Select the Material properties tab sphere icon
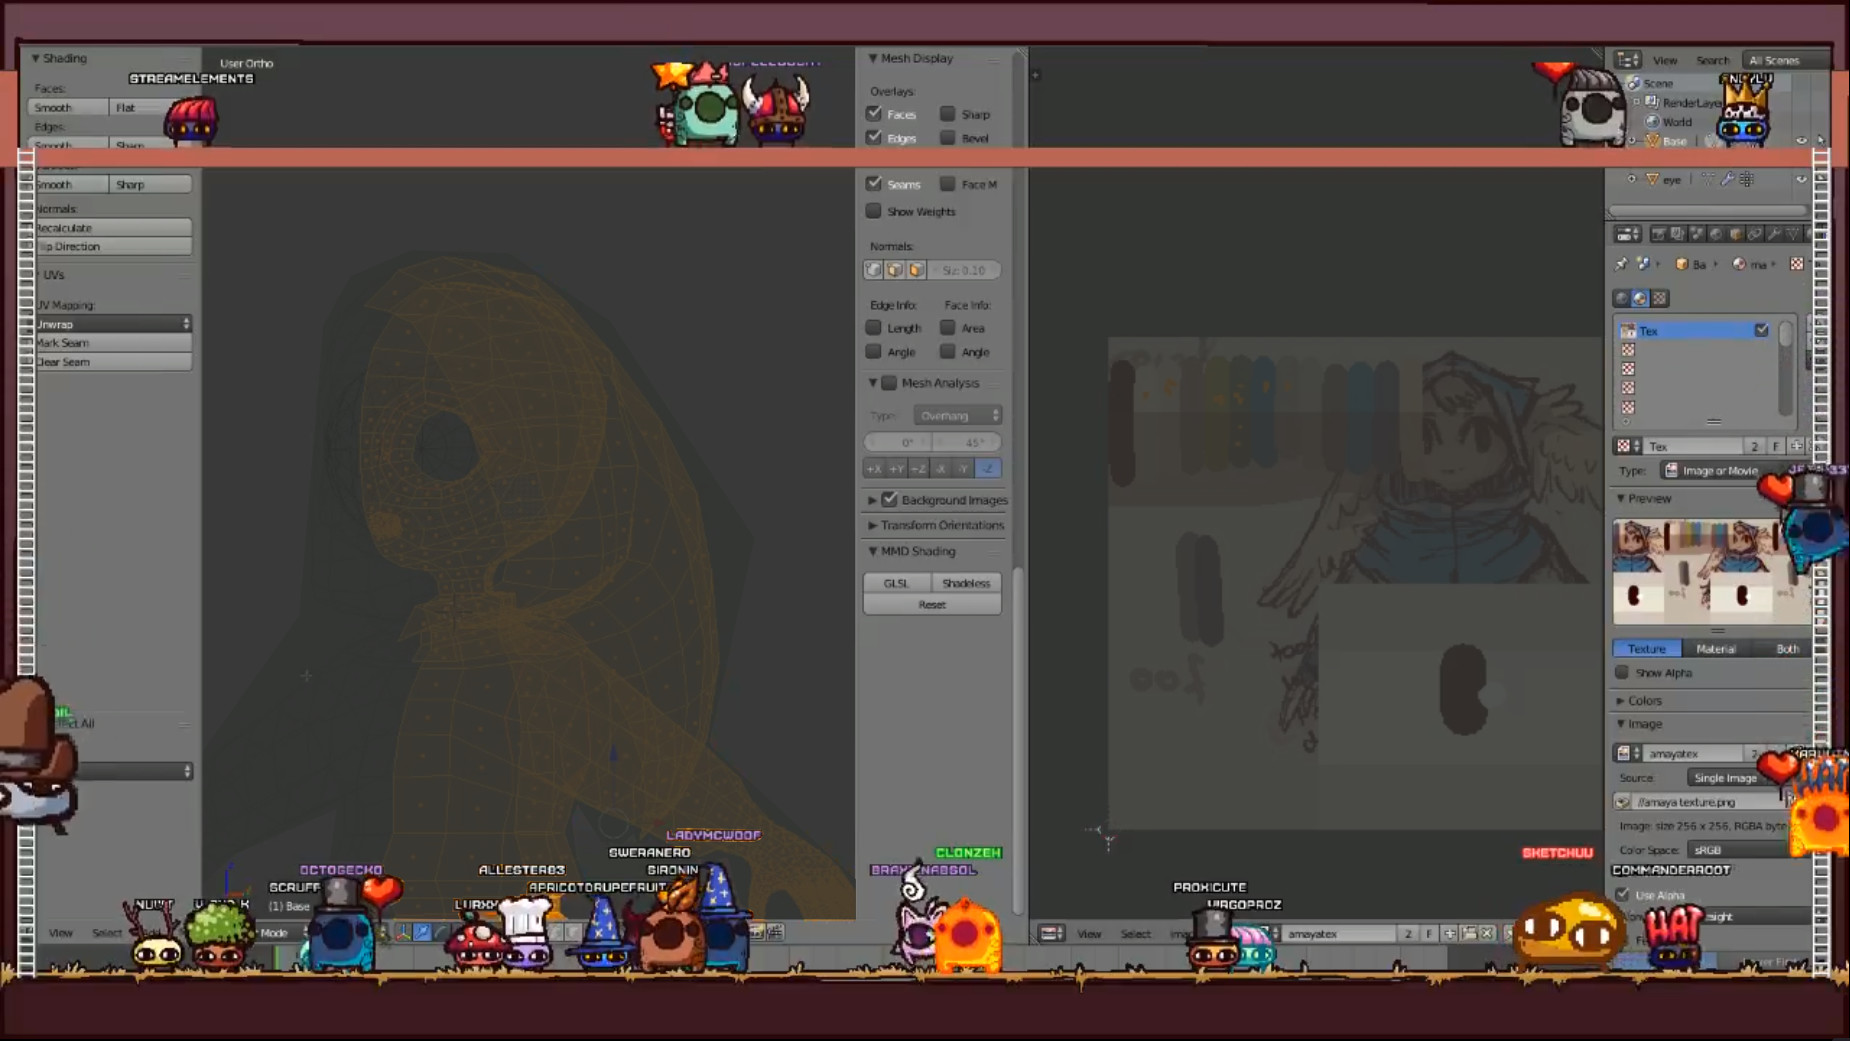This screenshot has height=1041, width=1850. tap(1810, 233)
